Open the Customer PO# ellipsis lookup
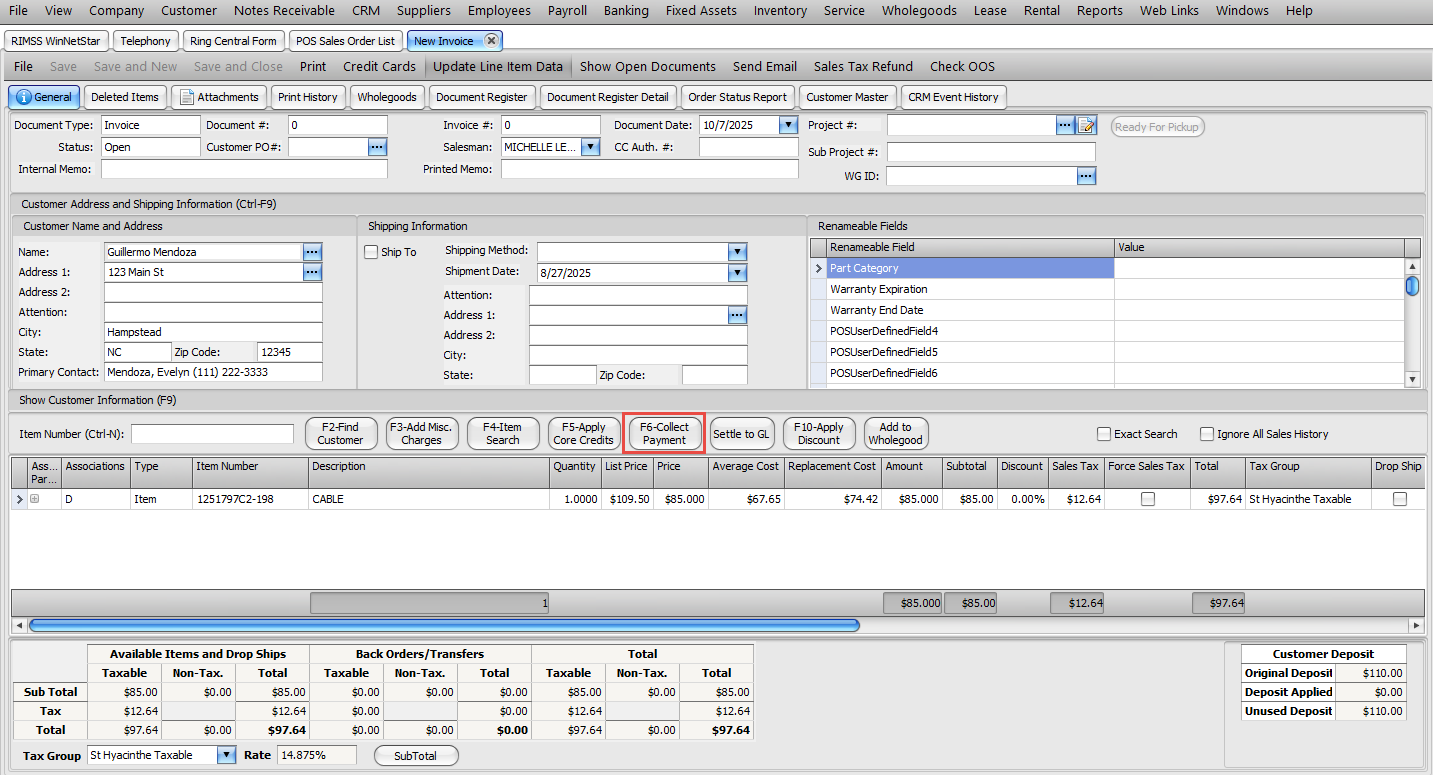Image resolution: width=1433 pixels, height=775 pixels. [x=377, y=147]
